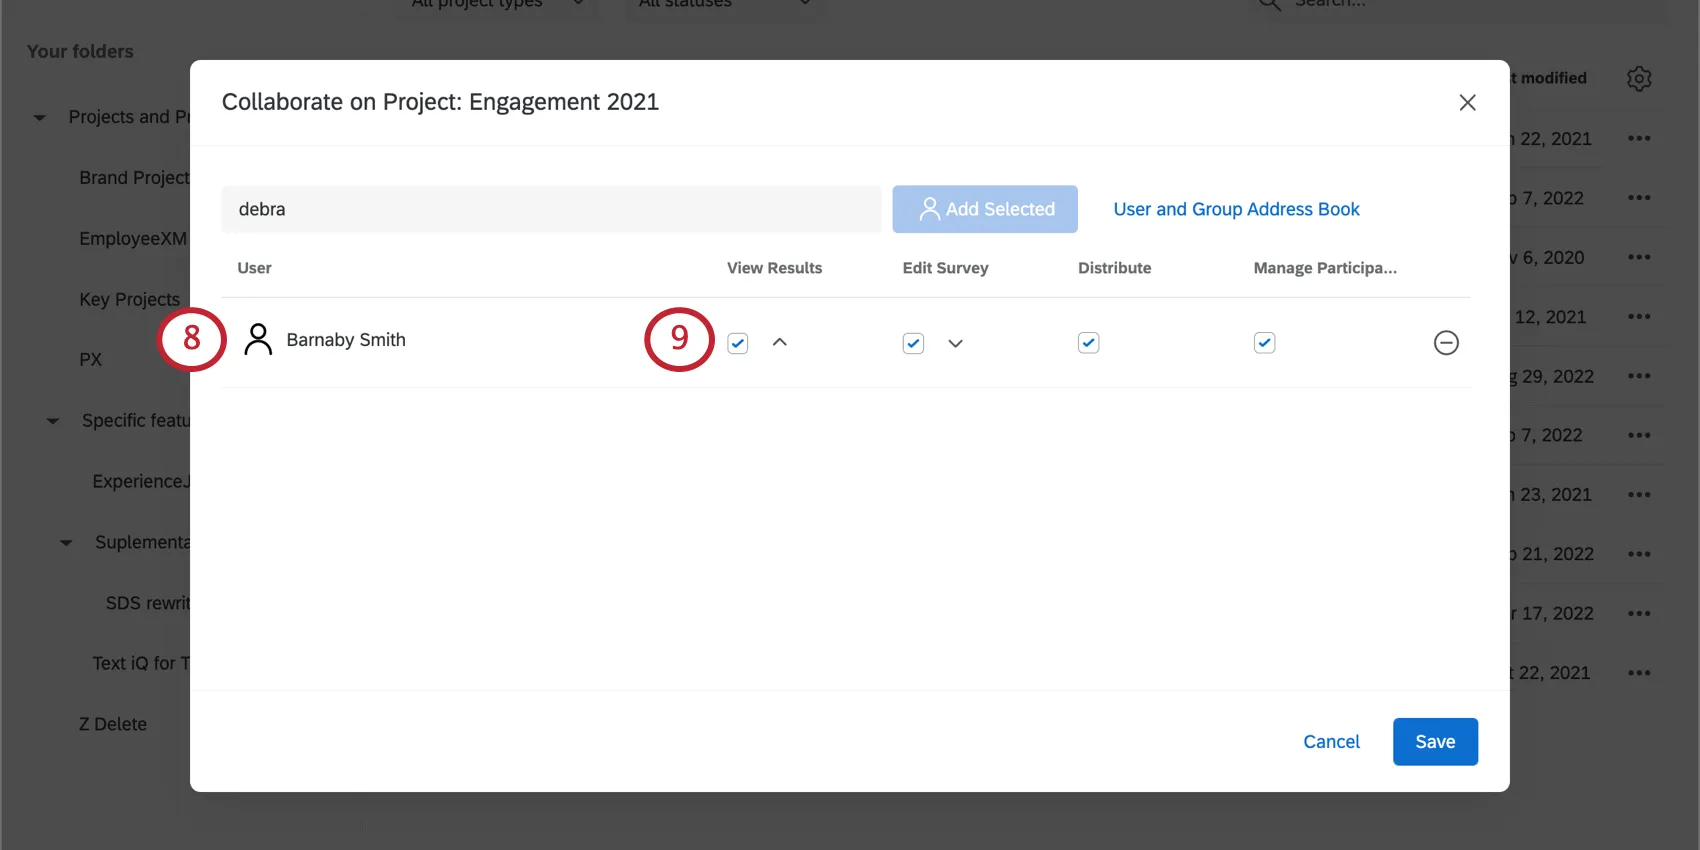Expand Edit Survey permission details chevron
1700x850 pixels.
tap(956, 343)
